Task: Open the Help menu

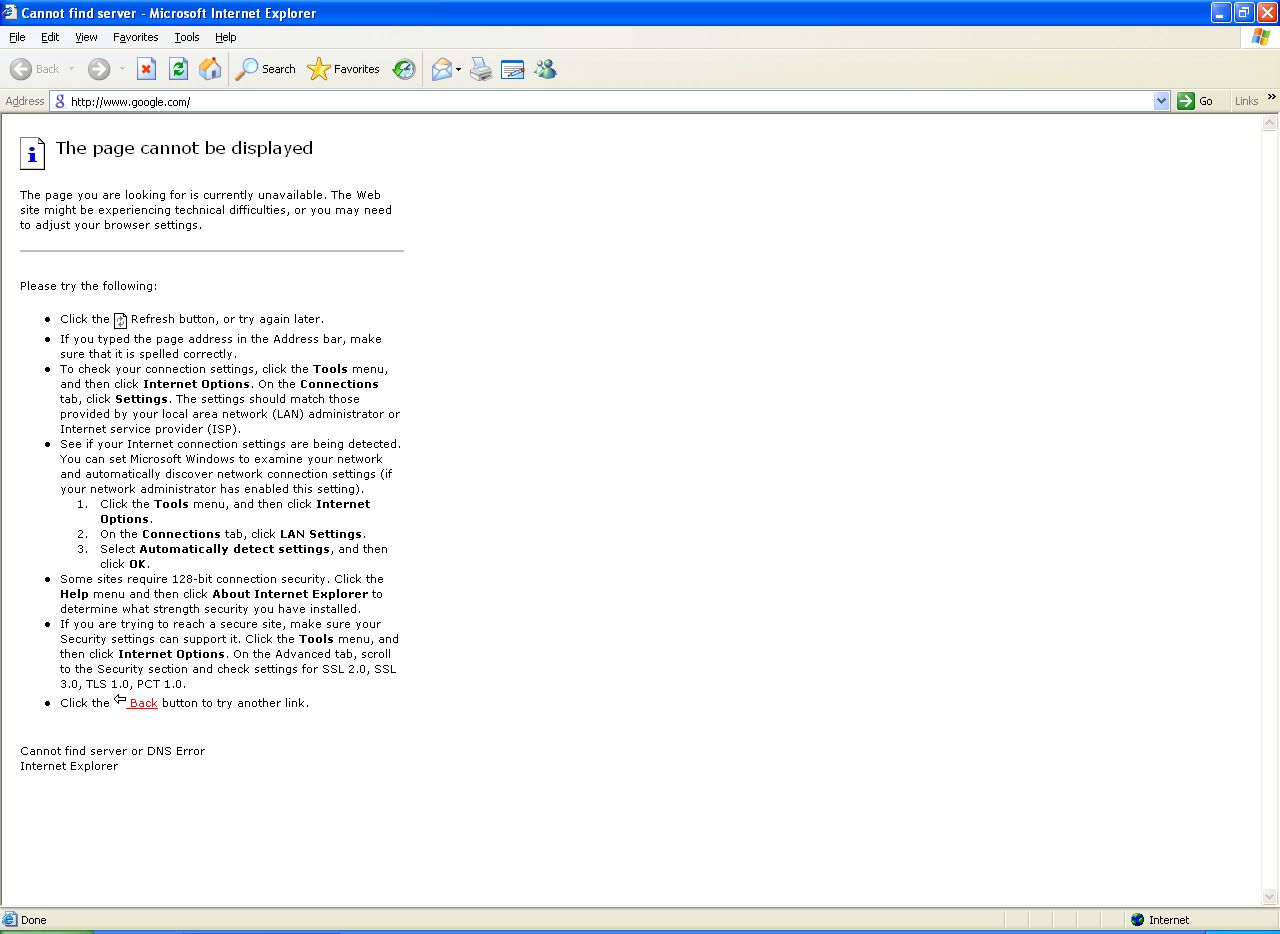Action: coord(226,37)
